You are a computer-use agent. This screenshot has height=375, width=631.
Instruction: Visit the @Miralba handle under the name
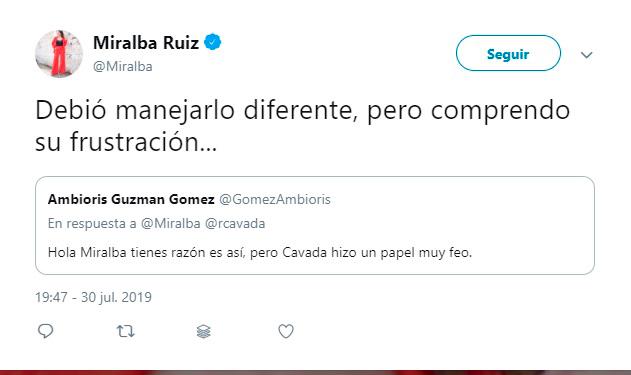(x=122, y=66)
